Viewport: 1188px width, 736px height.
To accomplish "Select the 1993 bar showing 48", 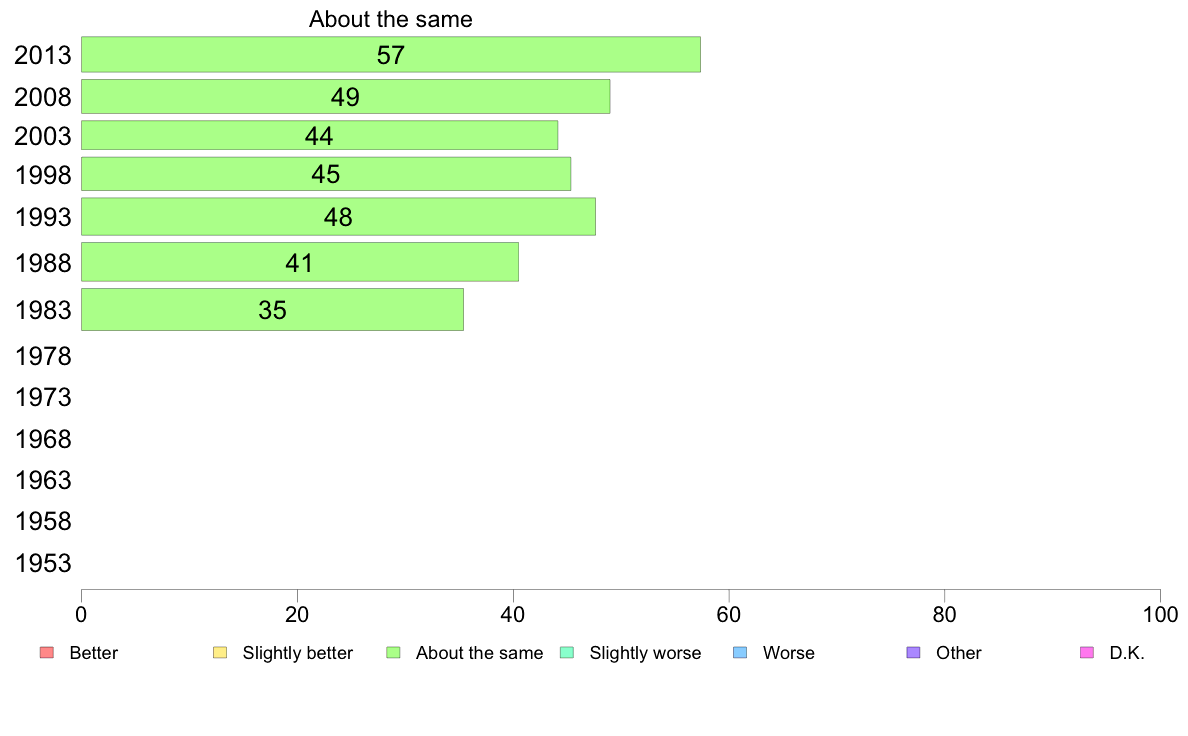I will (x=339, y=217).
